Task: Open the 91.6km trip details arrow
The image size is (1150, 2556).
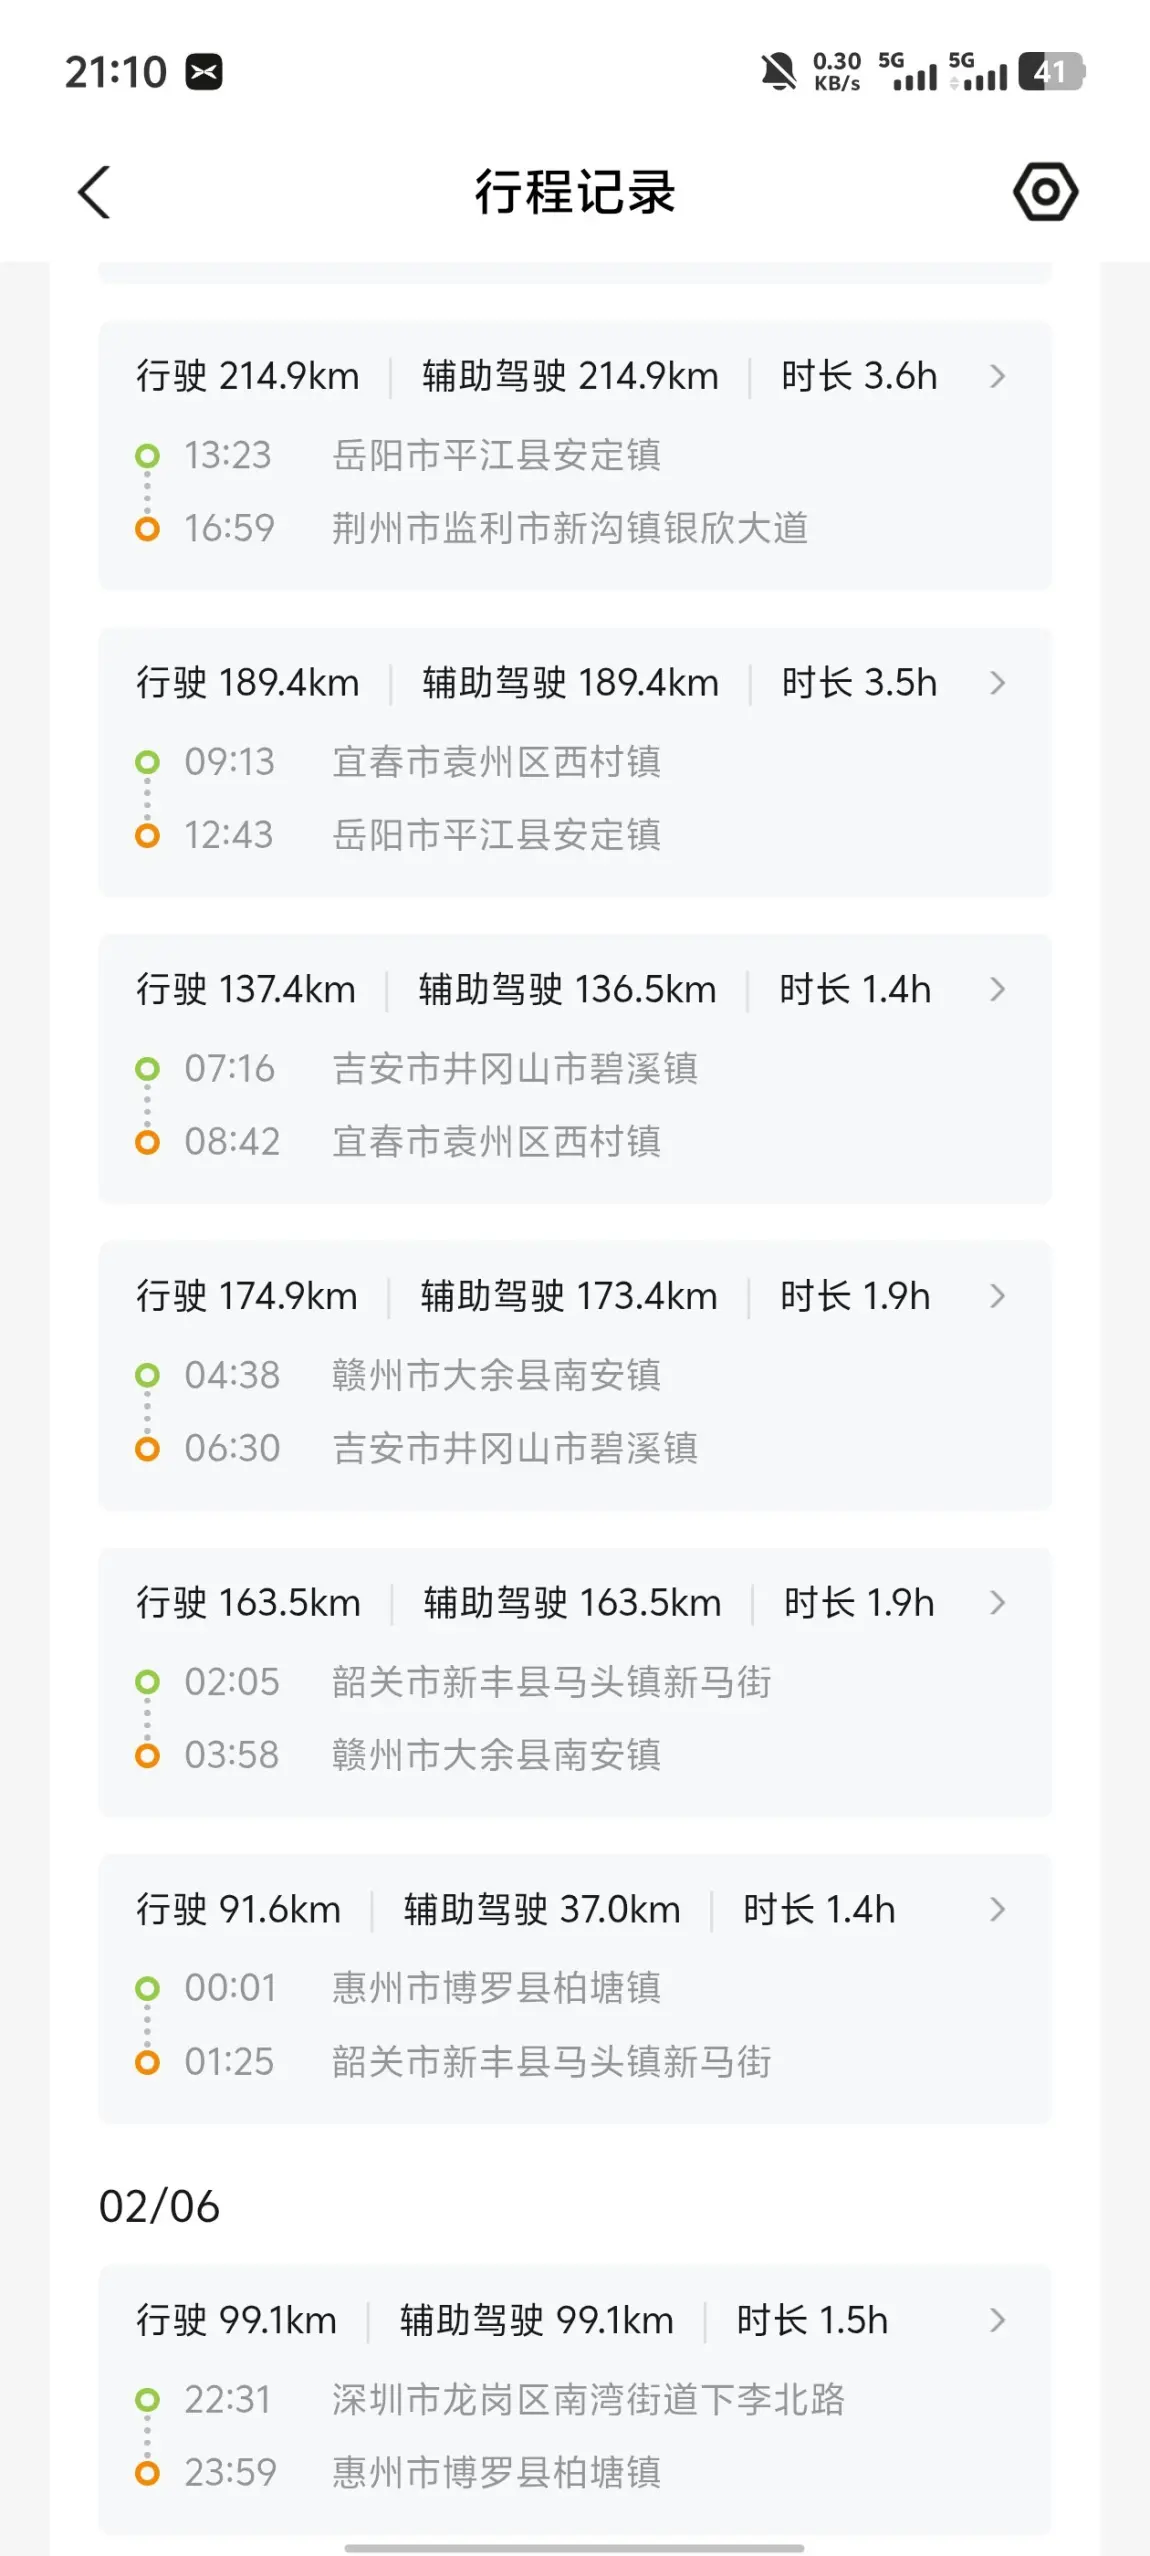Action: tap(997, 1910)
